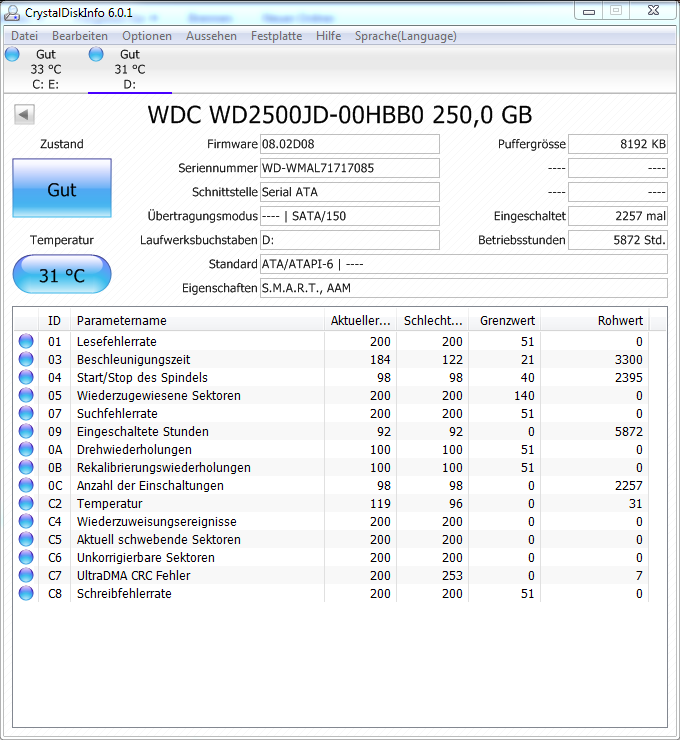
Task: Sort by Parametername column header
Action: tap(197, 320)
